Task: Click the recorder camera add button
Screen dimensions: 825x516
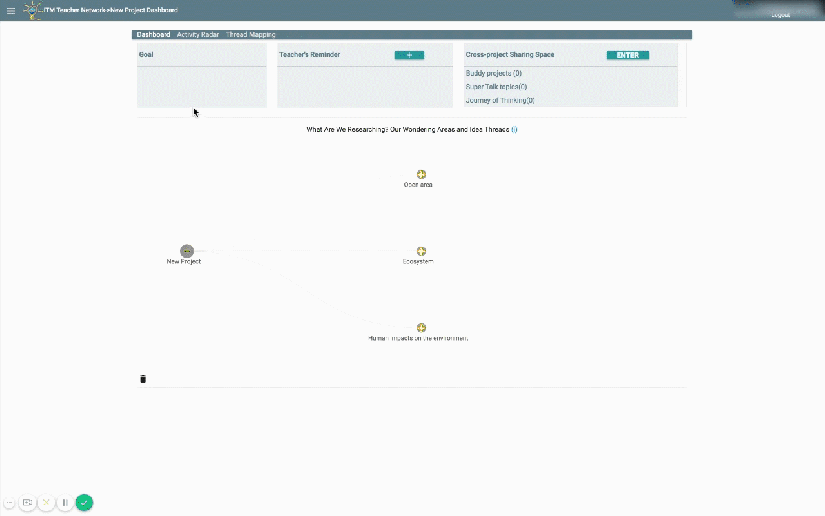Action: [x=27, y=503]
